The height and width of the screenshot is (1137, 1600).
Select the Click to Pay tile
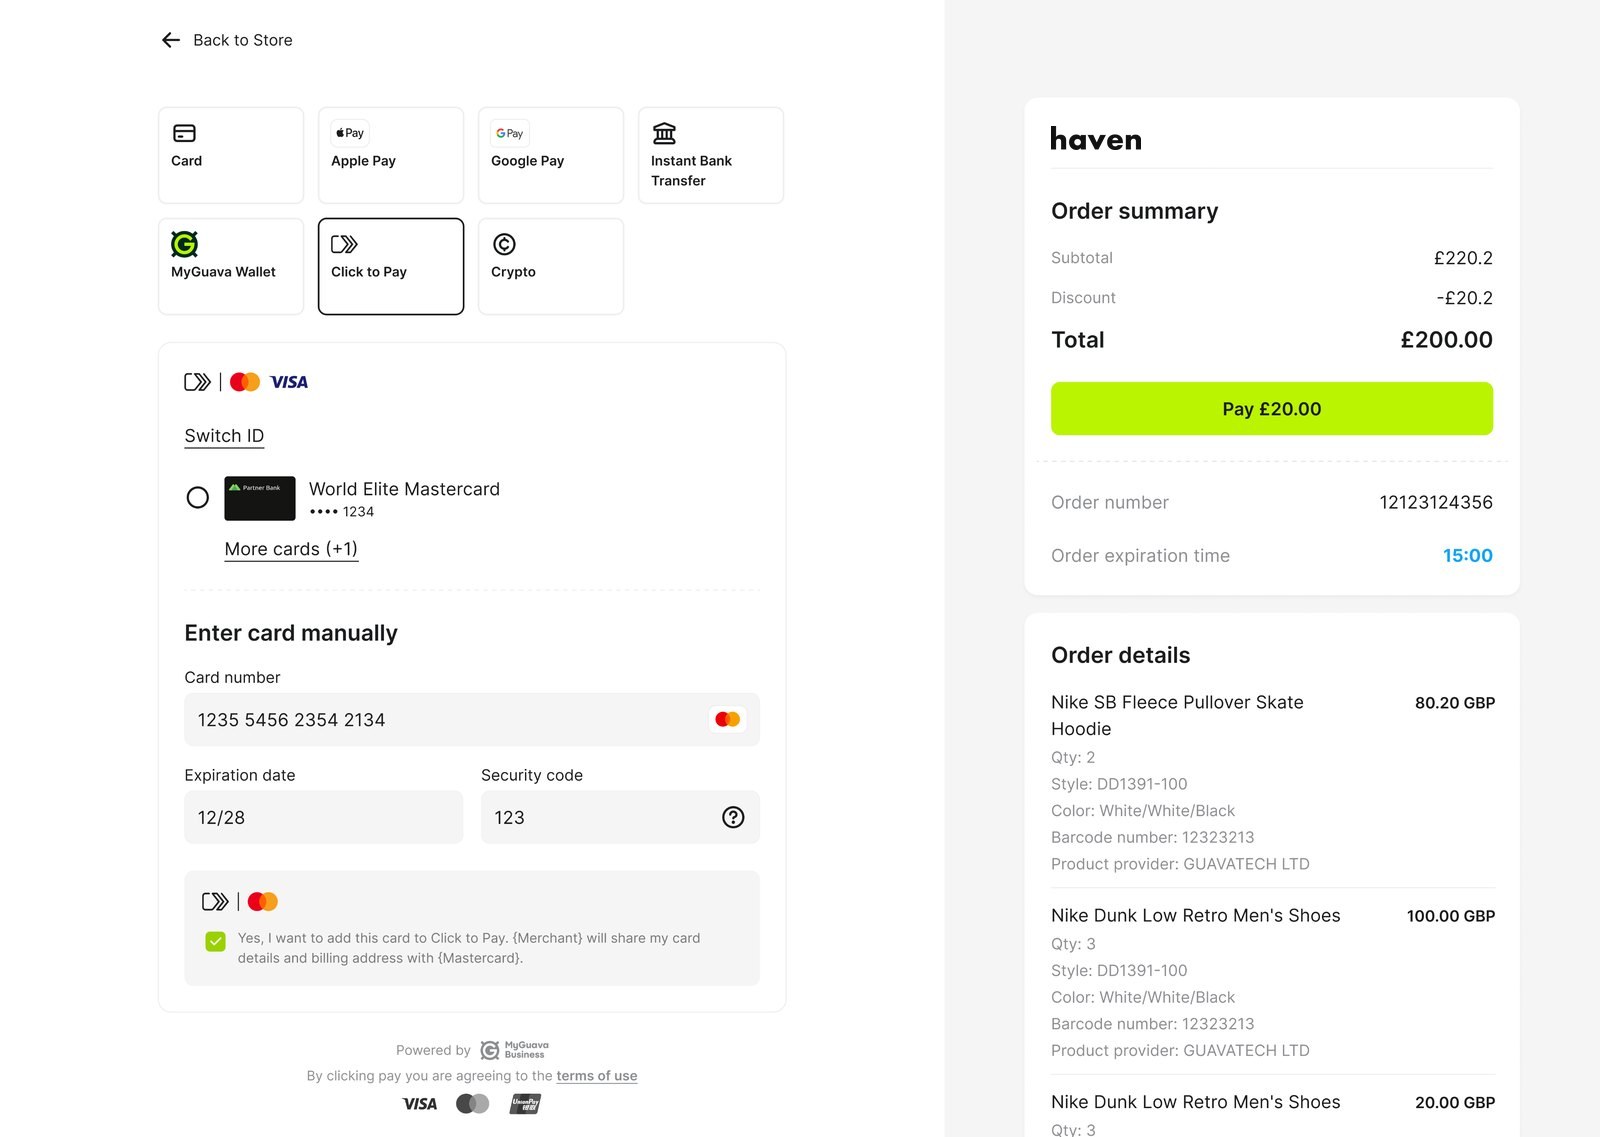[x=391, y=267]
